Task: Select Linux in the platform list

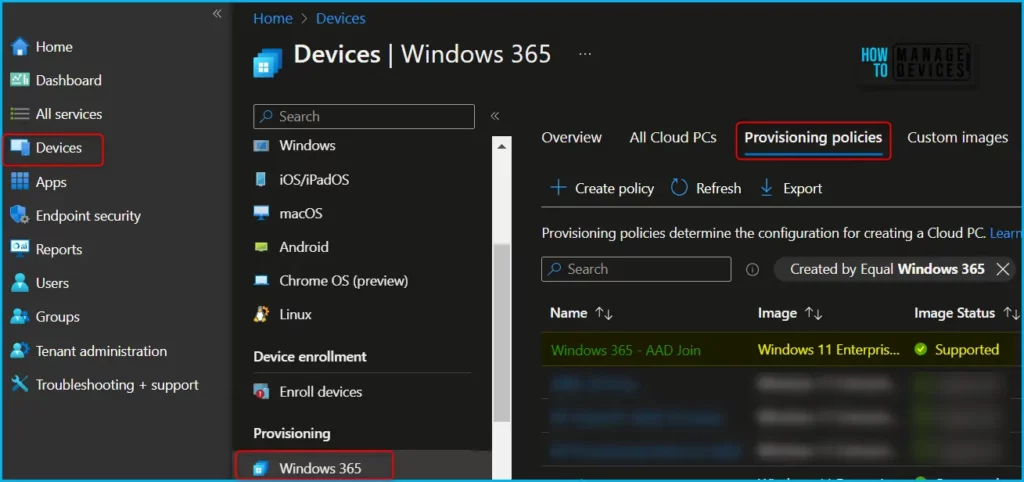Action: [295, 314]
